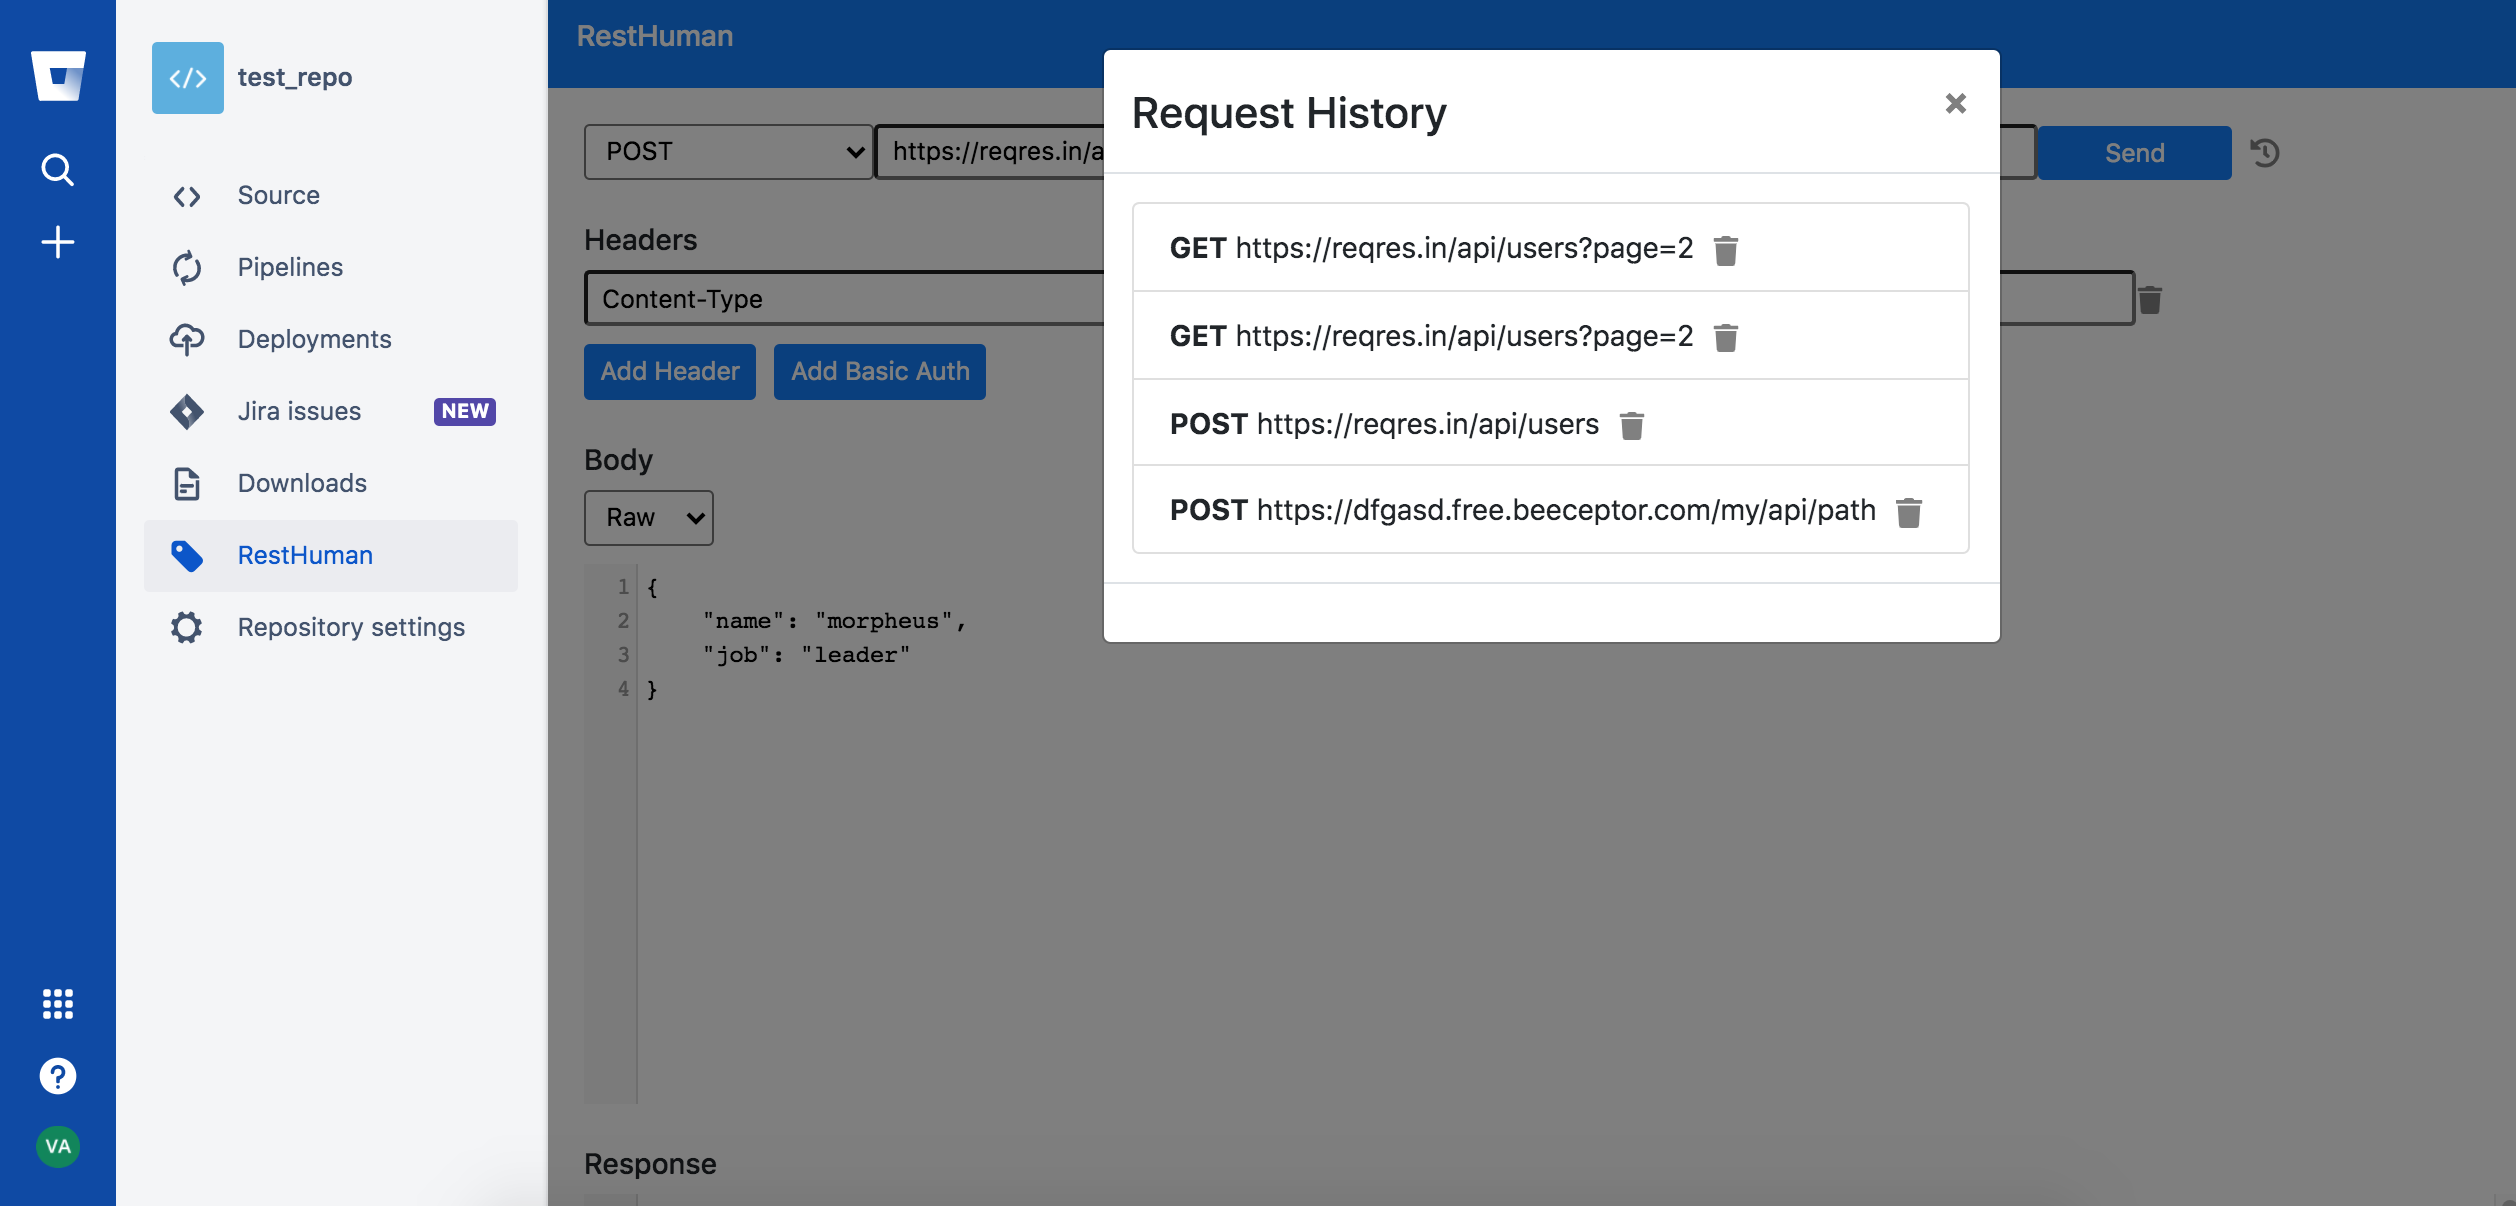Open the help question mark icon
2516x1206 pixels.
58,1076
